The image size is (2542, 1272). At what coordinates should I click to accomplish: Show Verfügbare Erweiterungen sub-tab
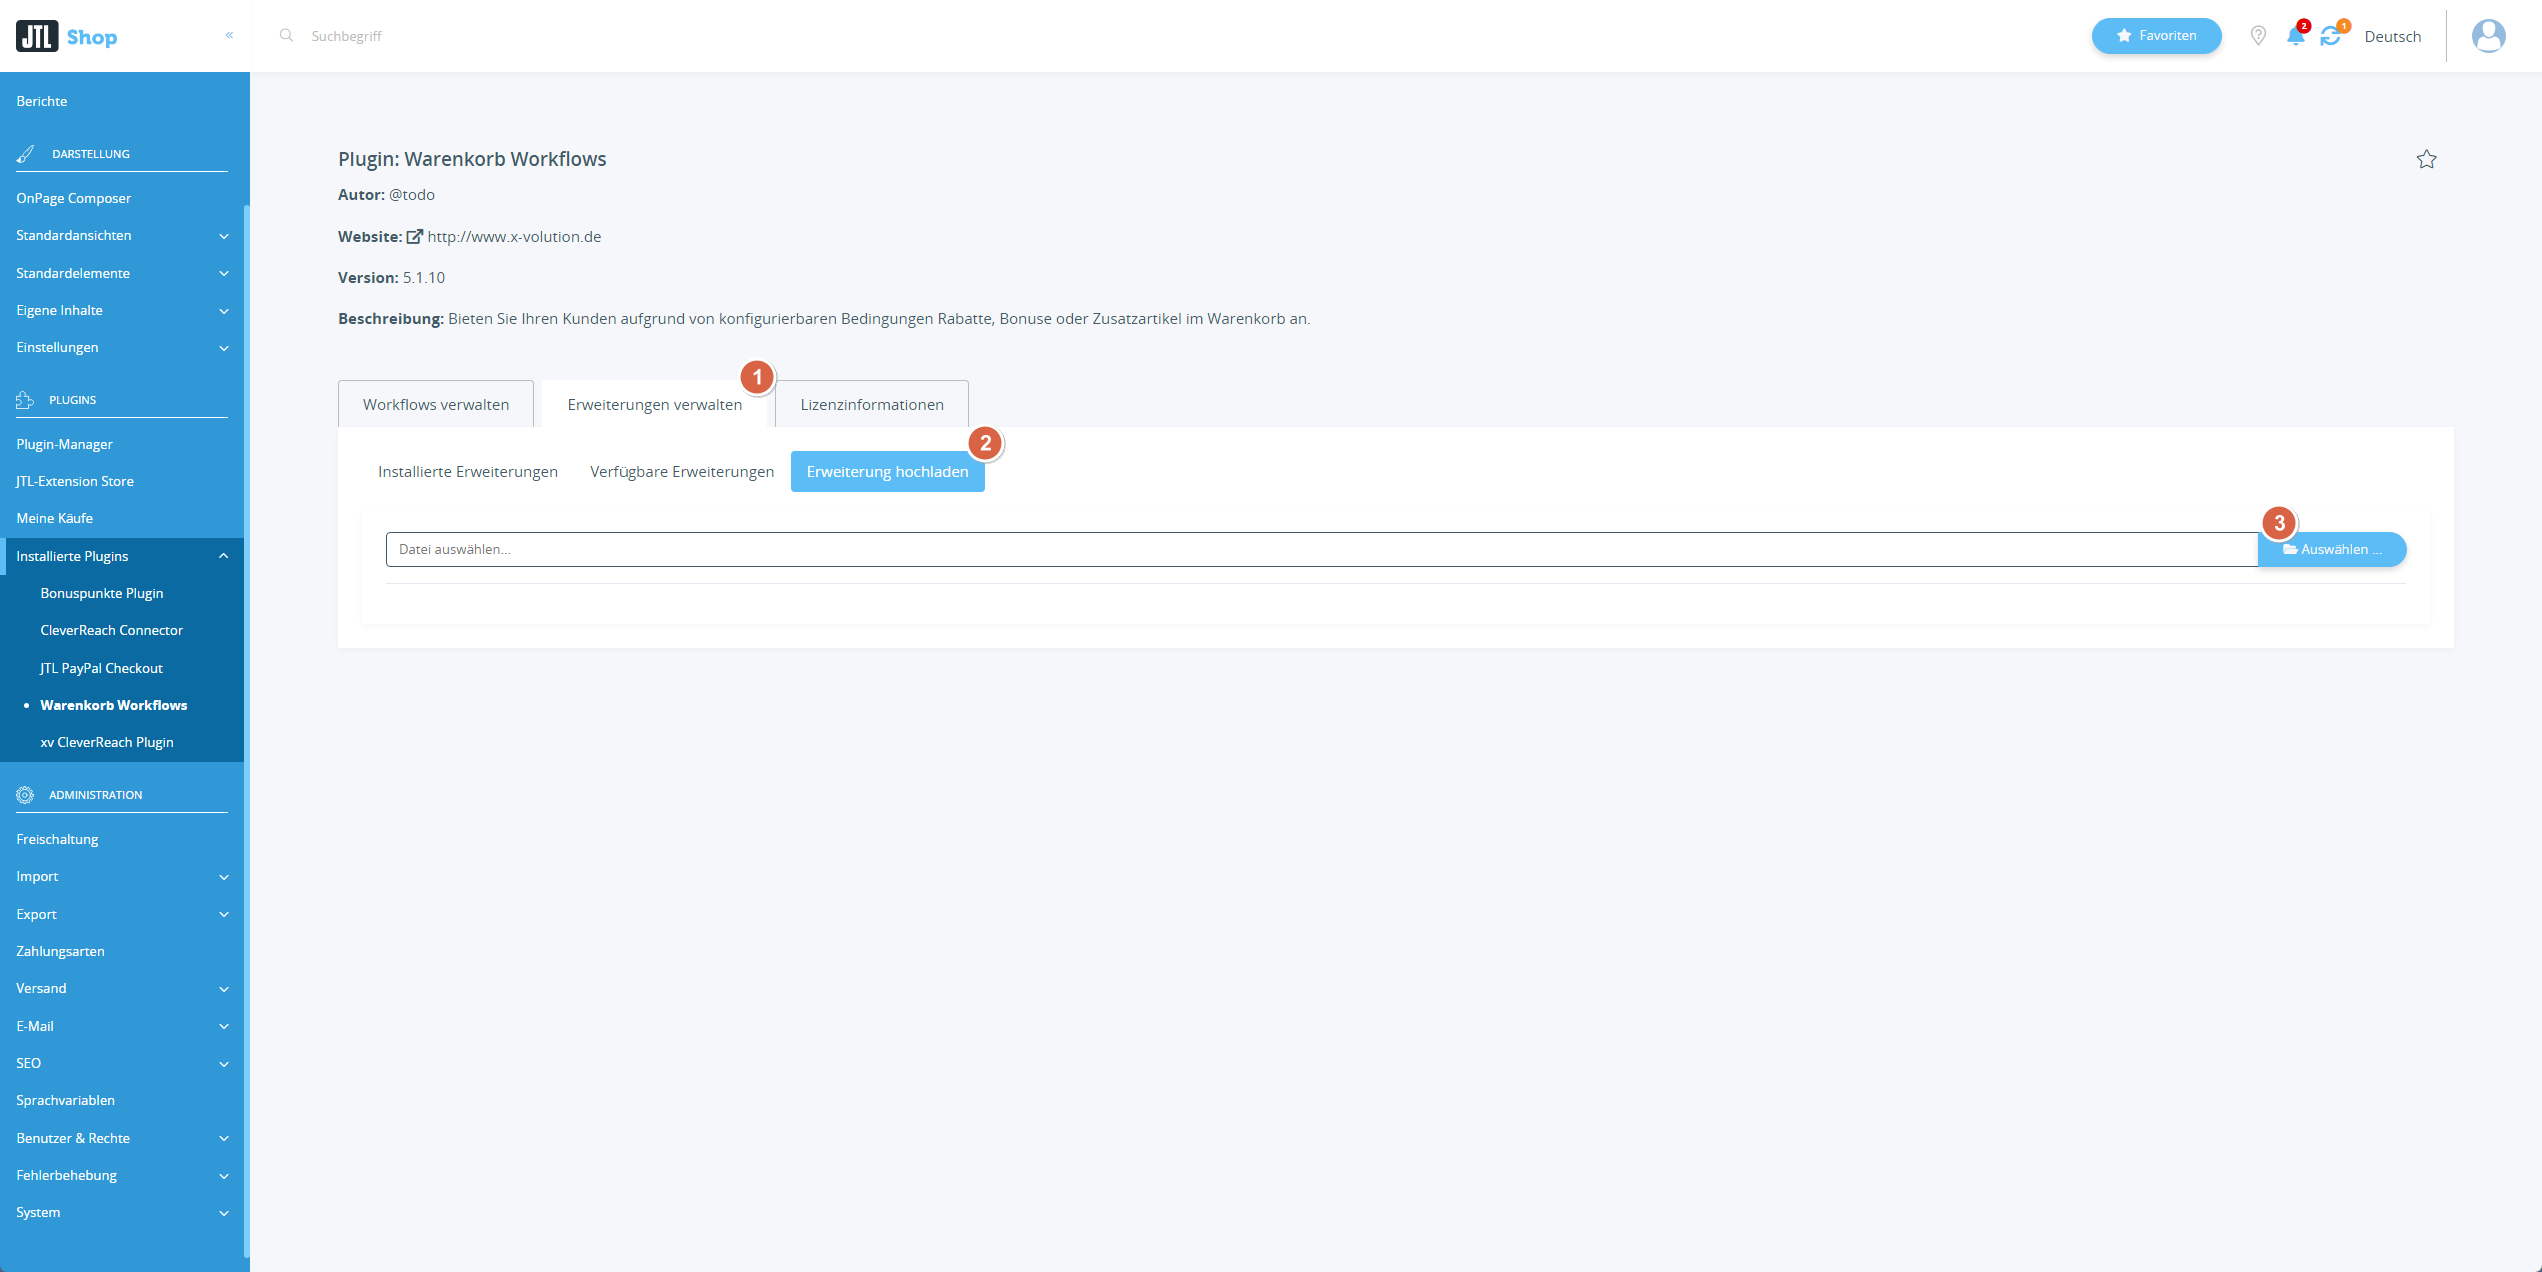(x=682, y=472)
